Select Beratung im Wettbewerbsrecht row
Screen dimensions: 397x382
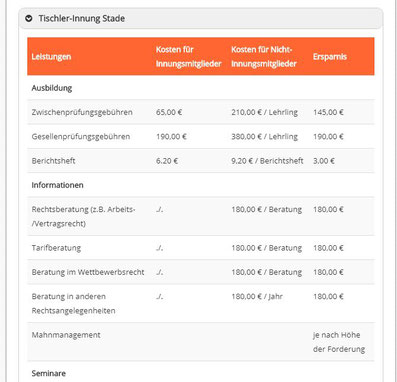(201, 272)
